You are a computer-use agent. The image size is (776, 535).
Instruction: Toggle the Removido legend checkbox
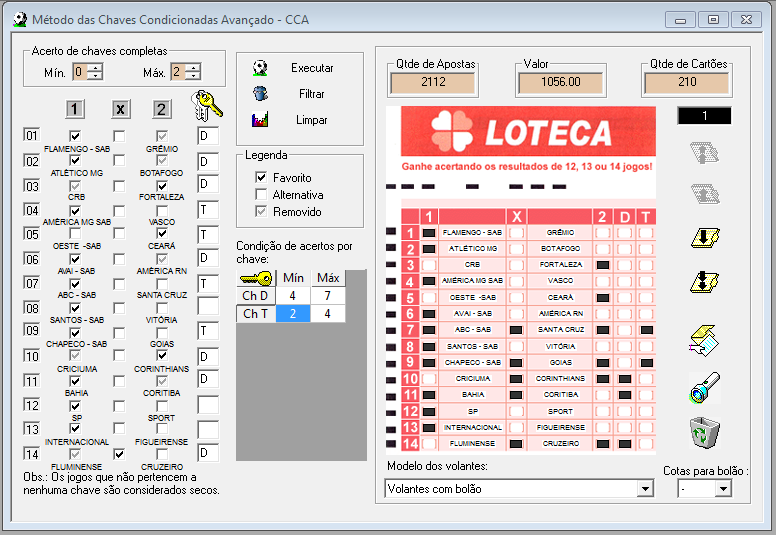point(261,211)
